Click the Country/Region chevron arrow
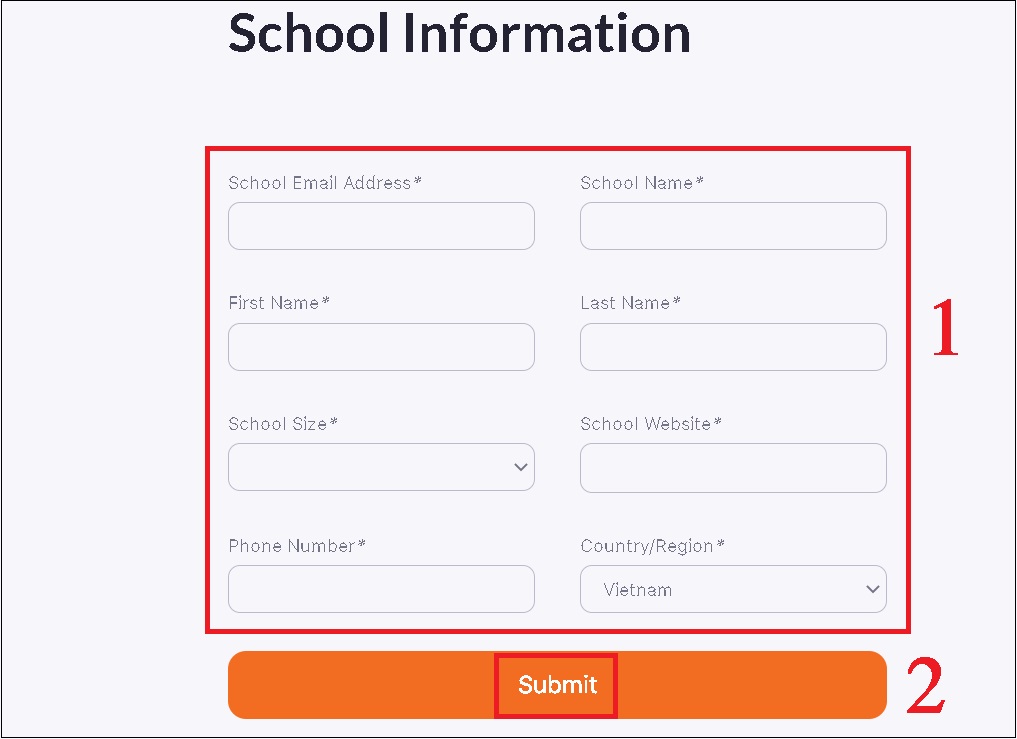Image resolution: width=1017 pixels, height=739 pixels. pyautogui.click(x=871, y=589)
